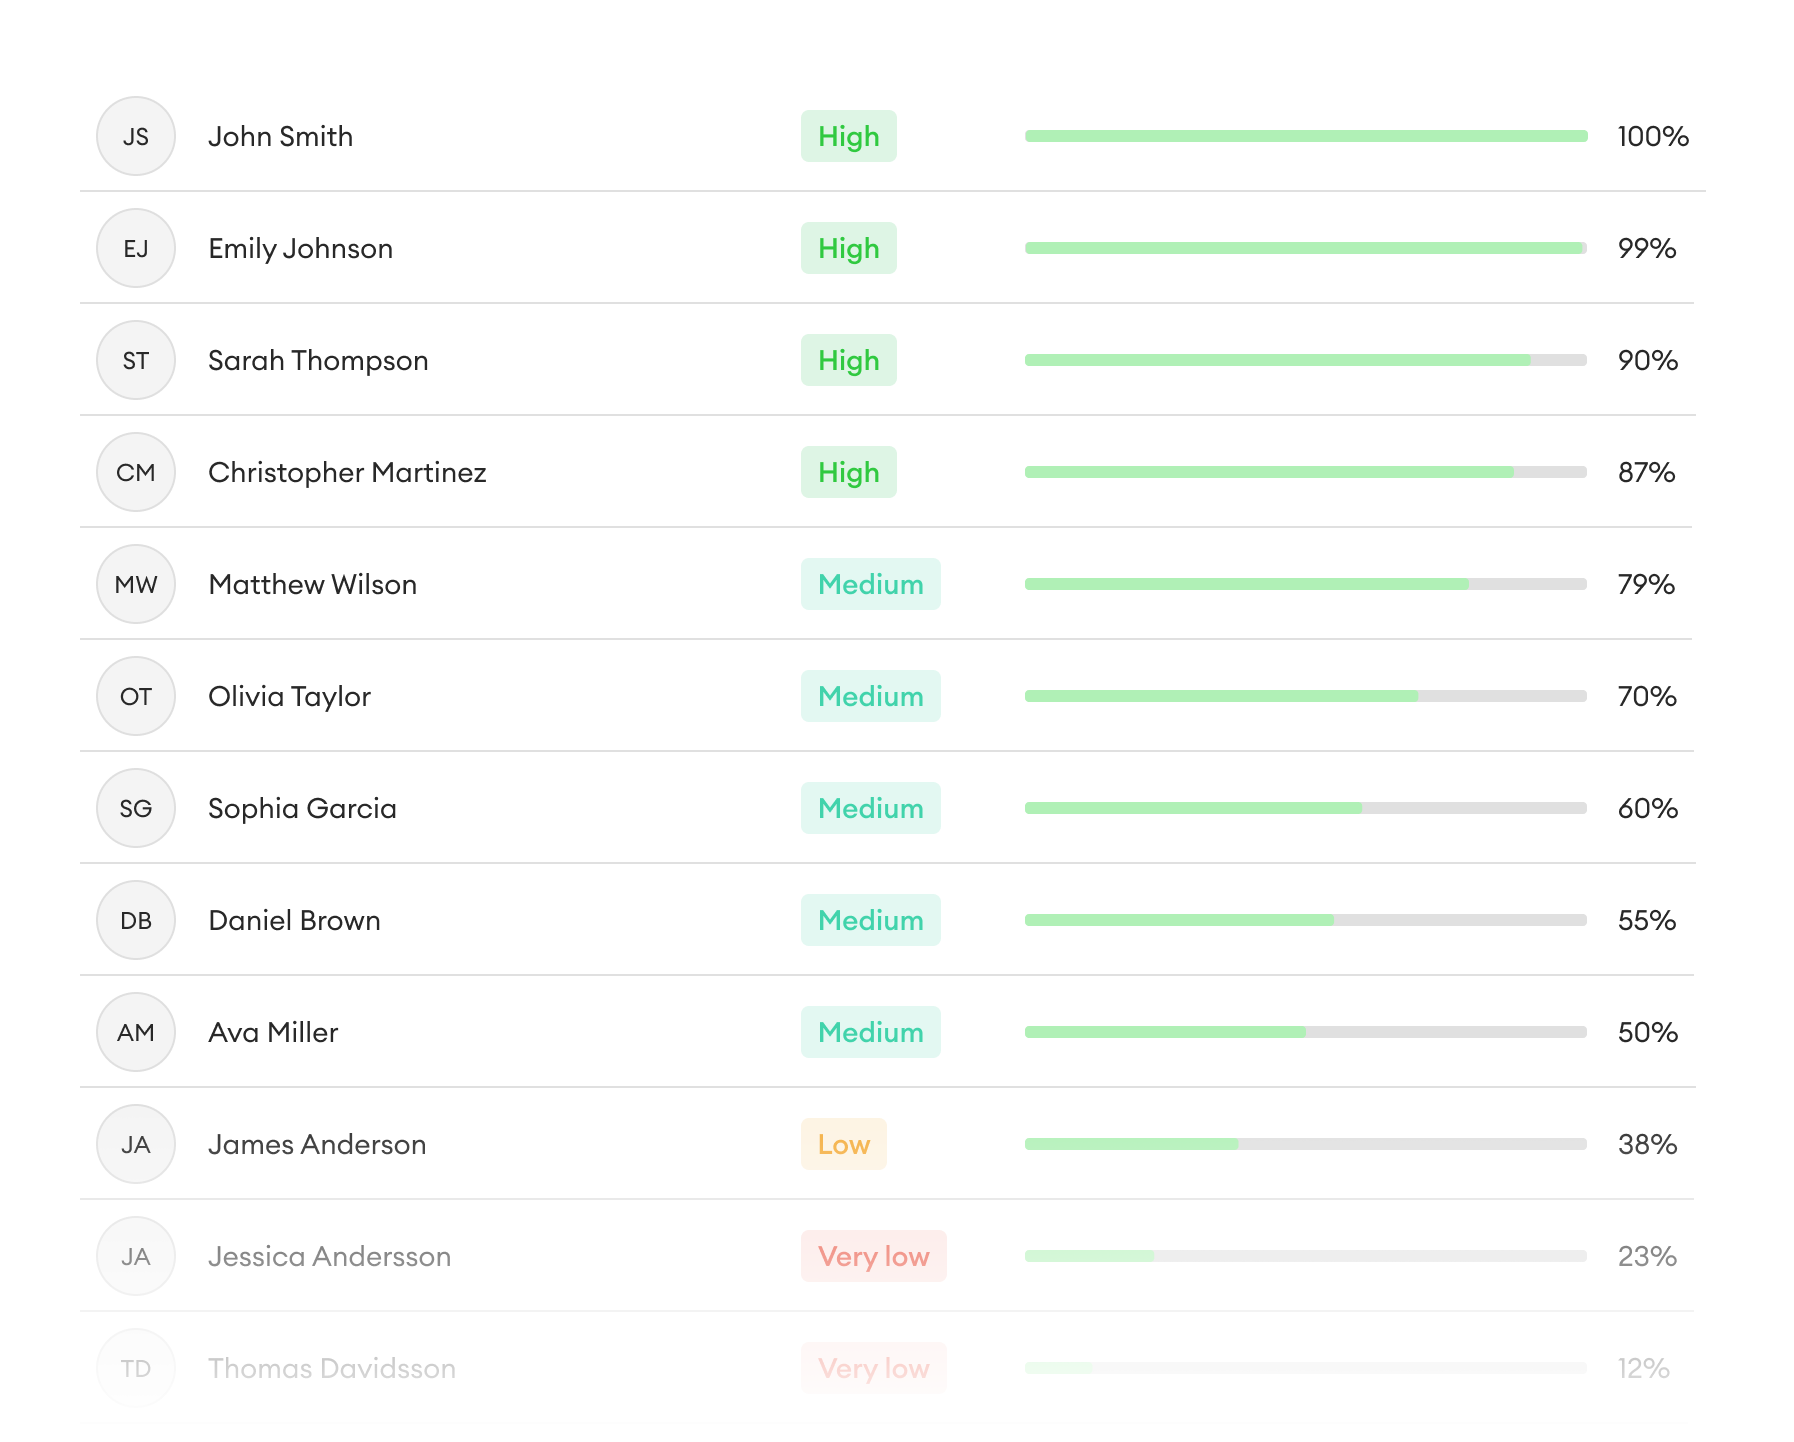Viewport: 1794px width, 1442px height.
Task: Click Jessica Andersson's Very low badge
Action: click(x=873, y=1256)
